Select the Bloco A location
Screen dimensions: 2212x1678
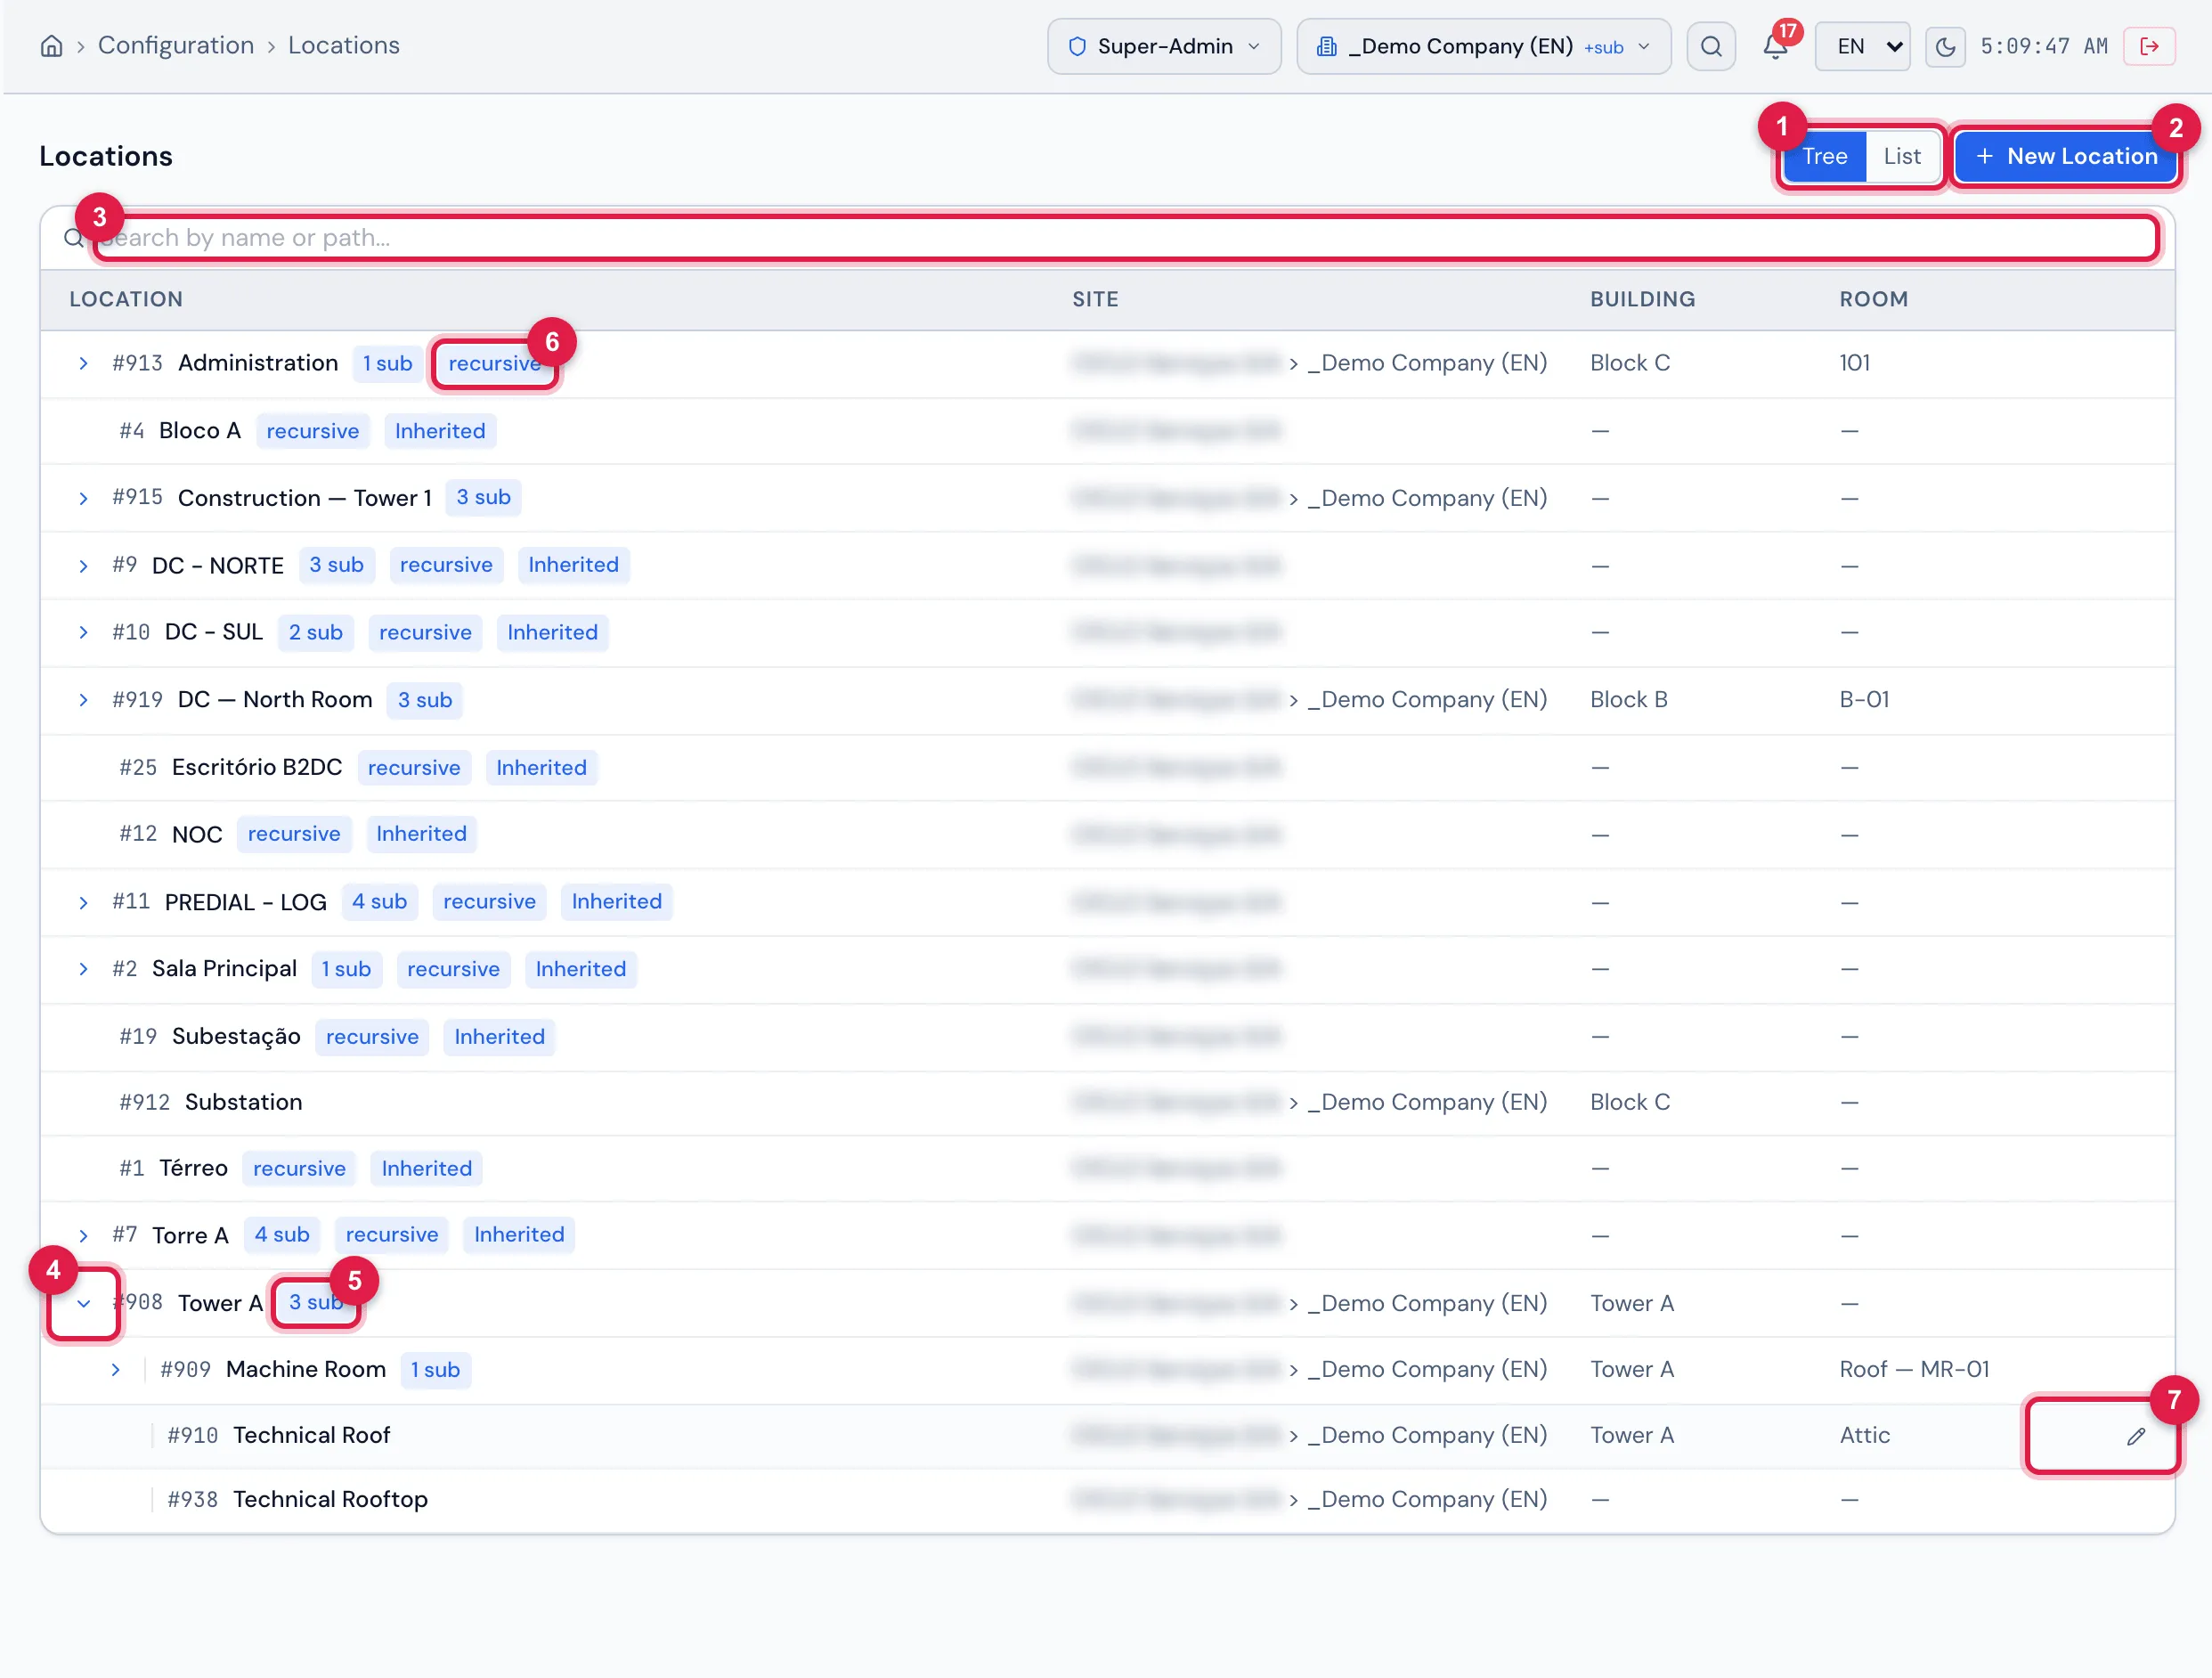(x=199, y=431)
